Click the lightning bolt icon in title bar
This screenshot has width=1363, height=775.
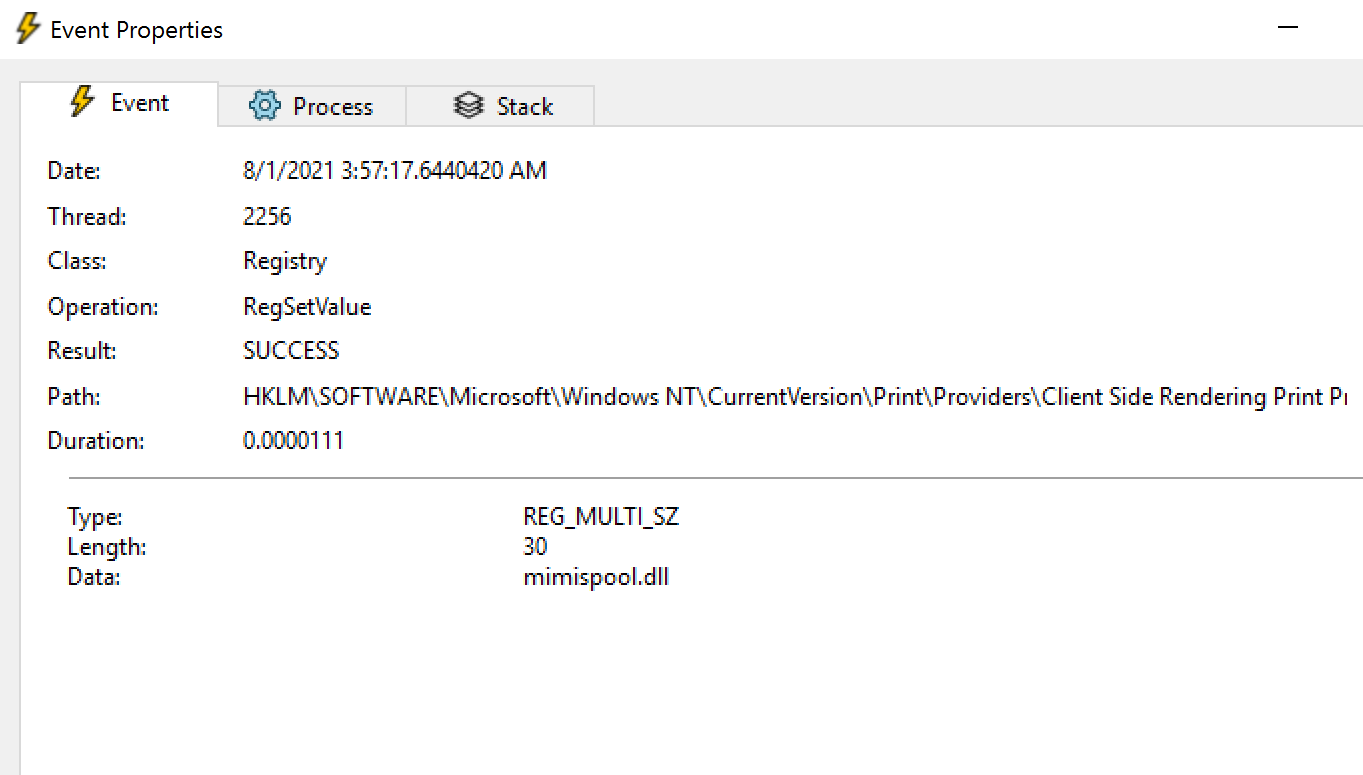[28, 29]
